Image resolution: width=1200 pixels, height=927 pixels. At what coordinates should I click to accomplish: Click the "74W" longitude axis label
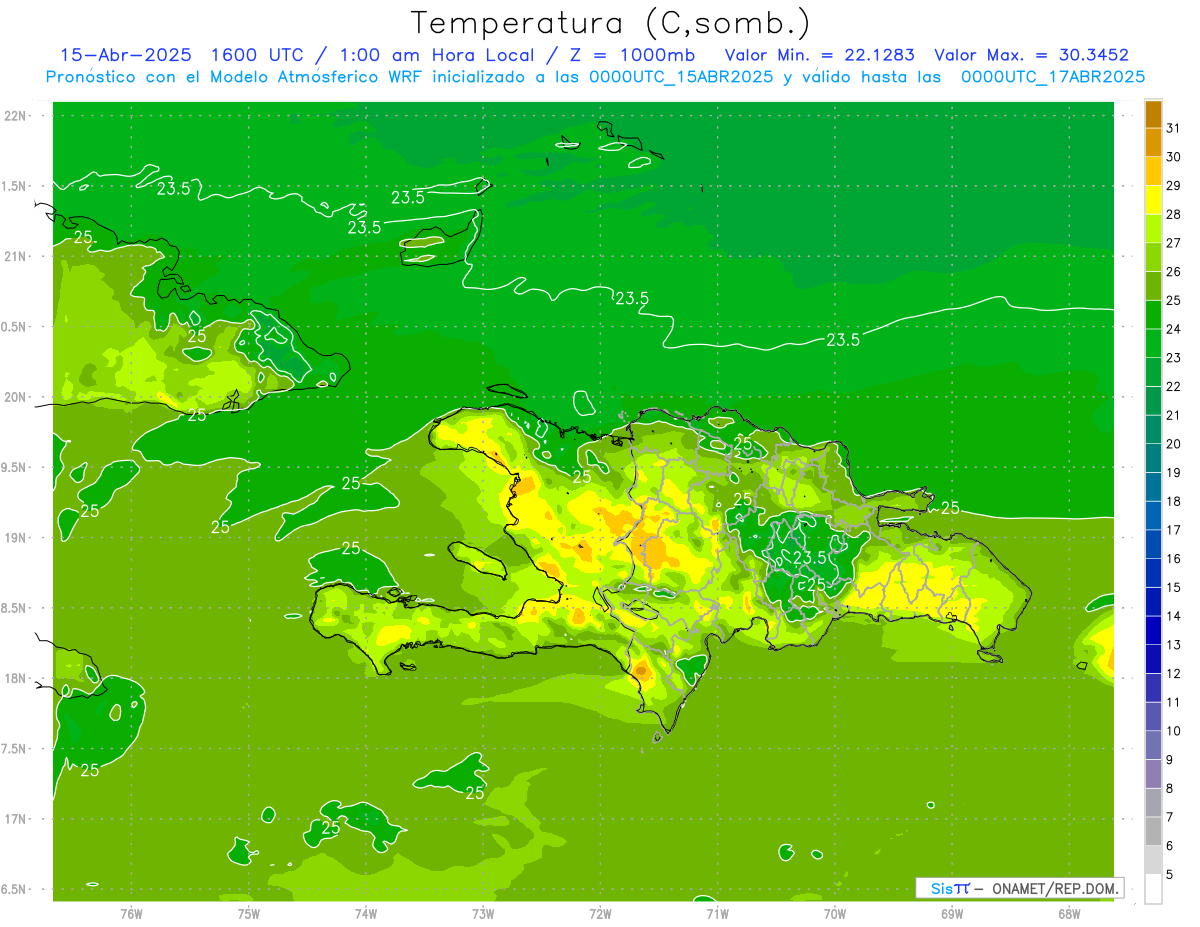point(365,914)
